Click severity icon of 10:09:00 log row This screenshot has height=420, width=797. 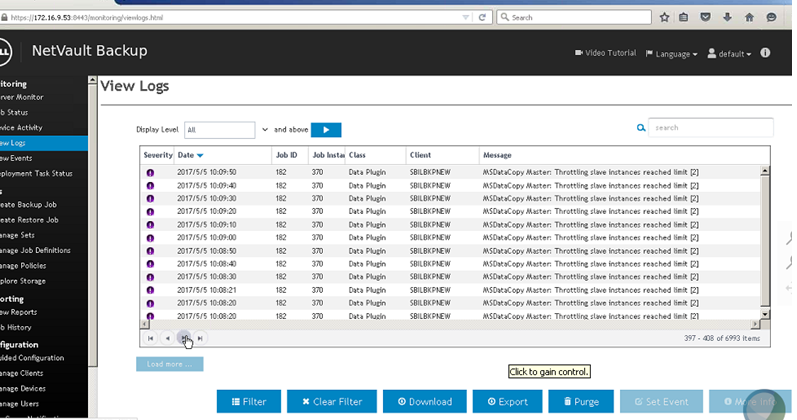[x=150, y=238]
